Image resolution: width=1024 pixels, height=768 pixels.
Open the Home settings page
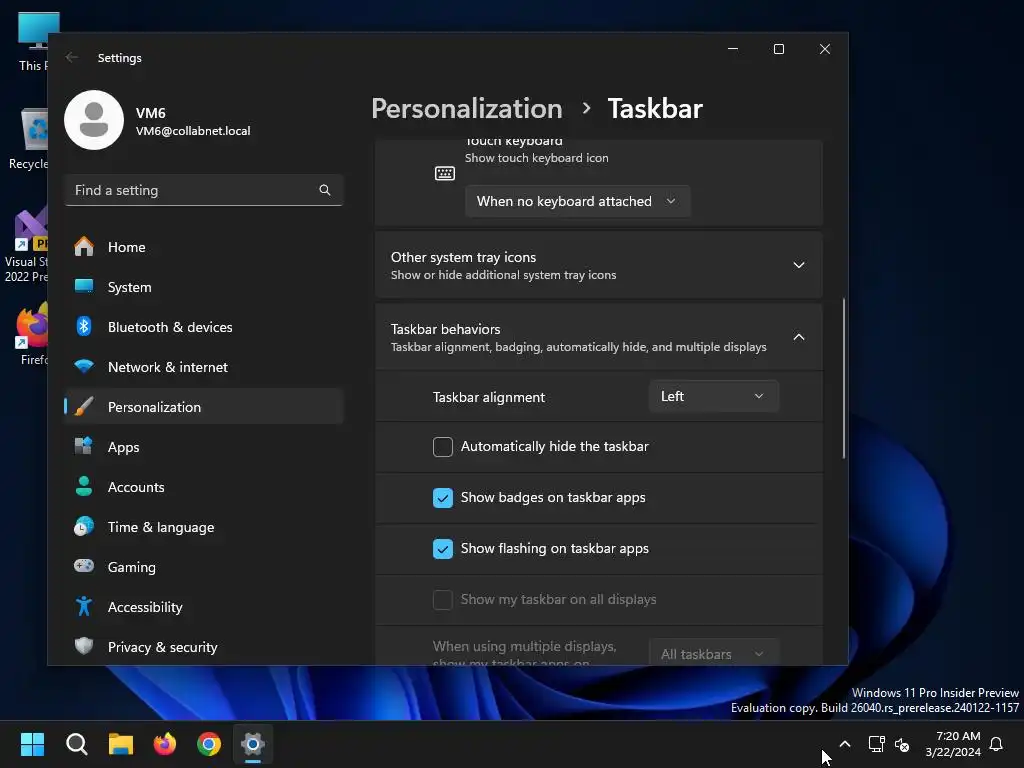point(204,247)
